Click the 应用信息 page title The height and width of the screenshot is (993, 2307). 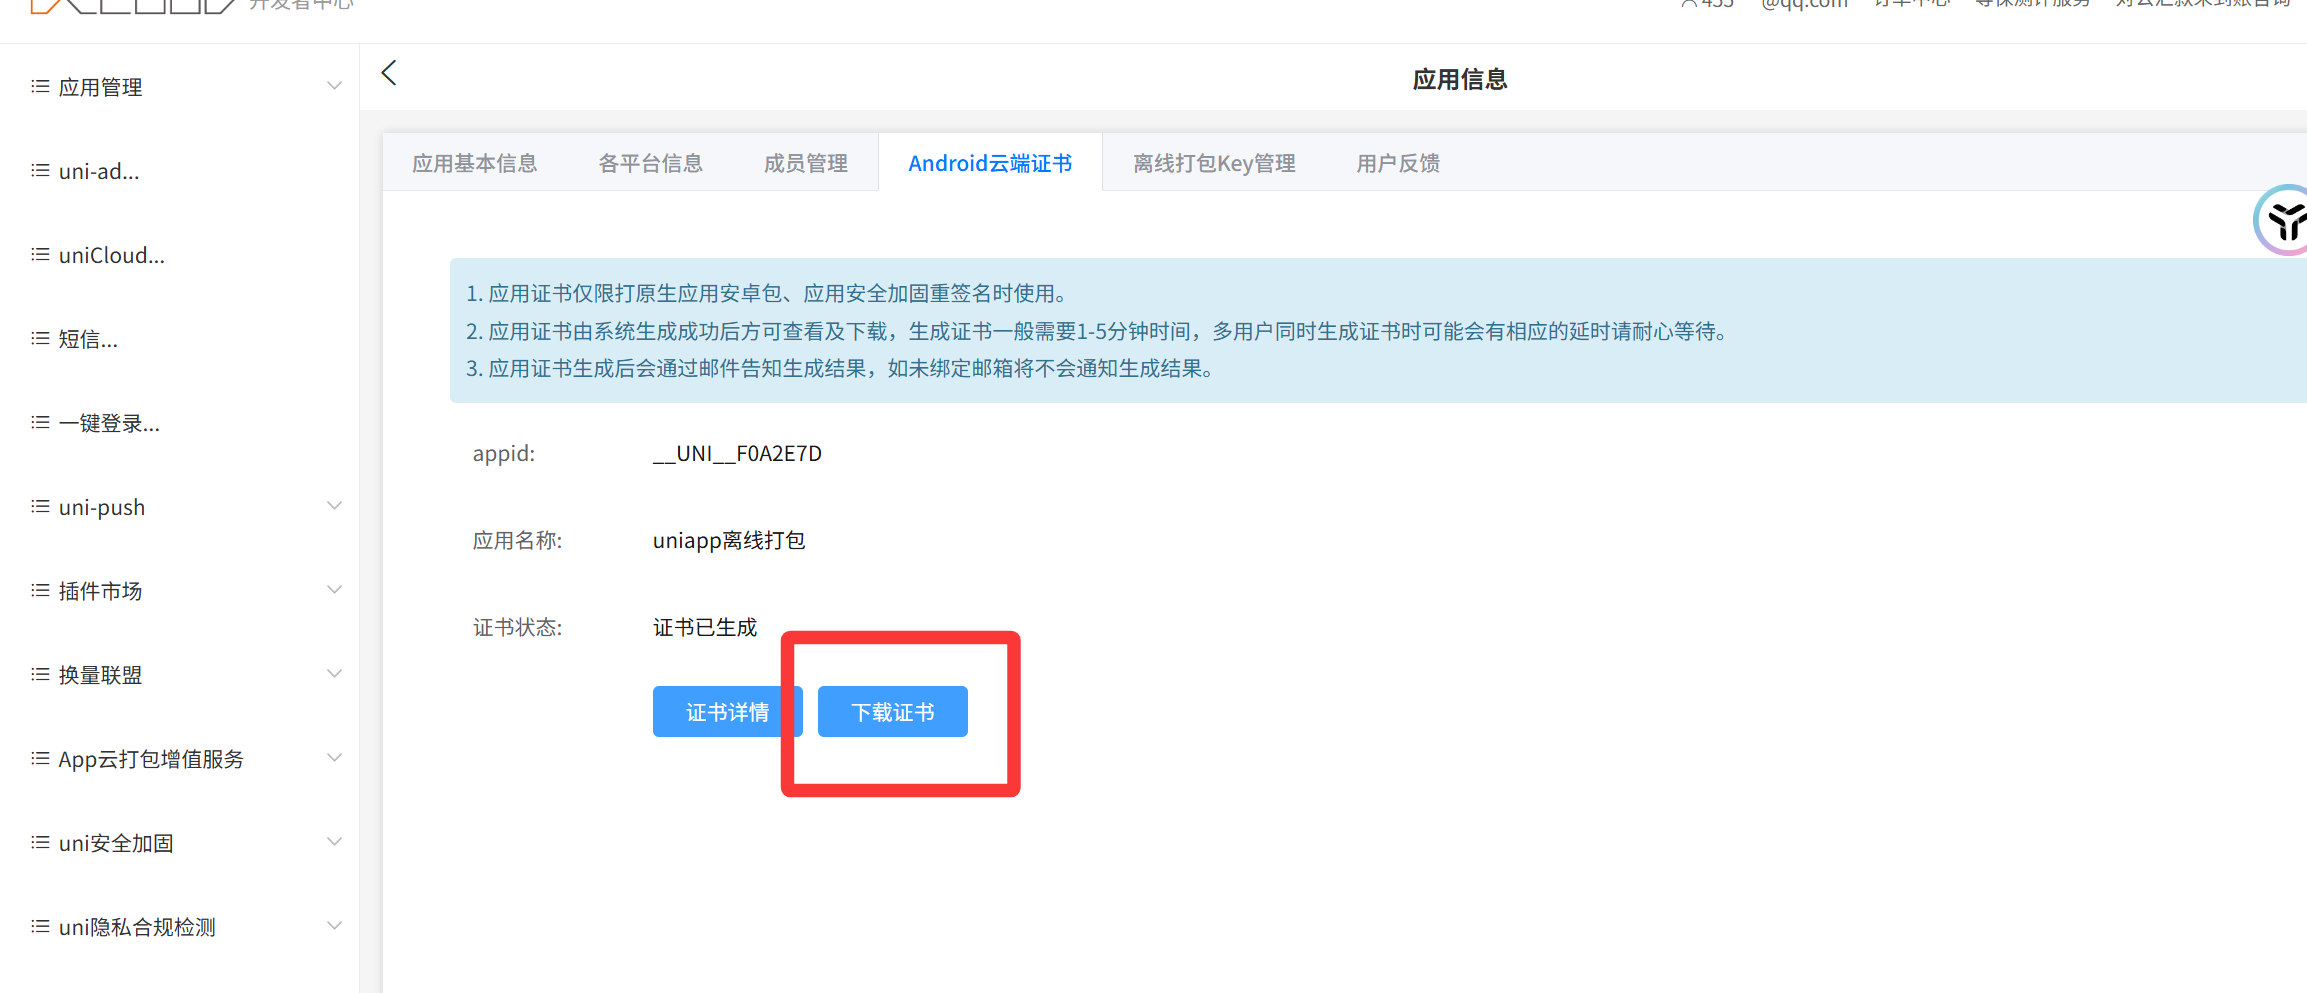coord(1460,79)
